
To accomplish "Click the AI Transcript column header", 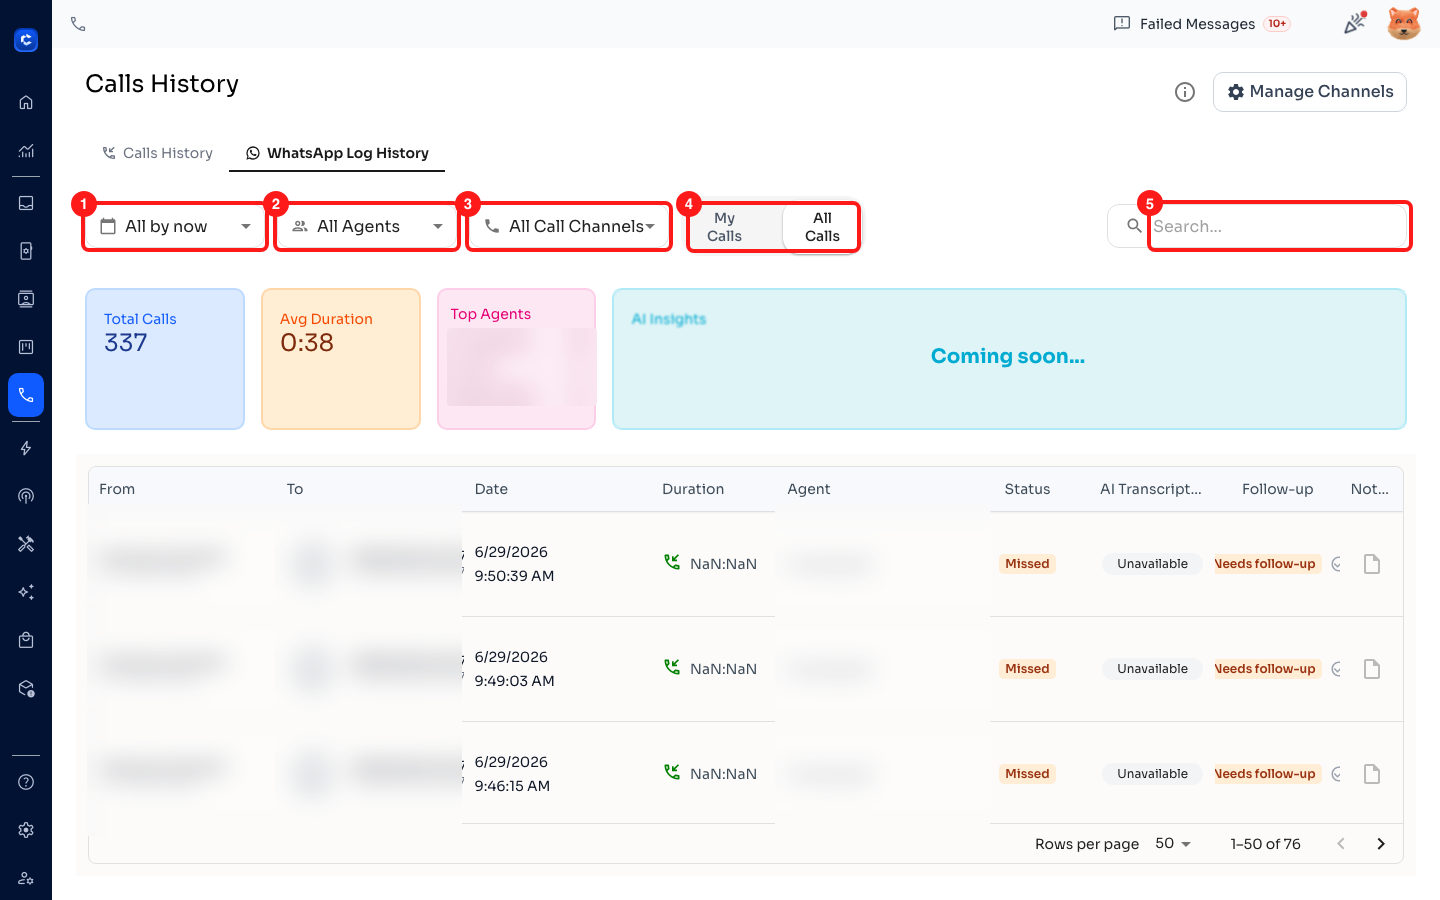I will pyautogui.click(x=1151, y=489).
